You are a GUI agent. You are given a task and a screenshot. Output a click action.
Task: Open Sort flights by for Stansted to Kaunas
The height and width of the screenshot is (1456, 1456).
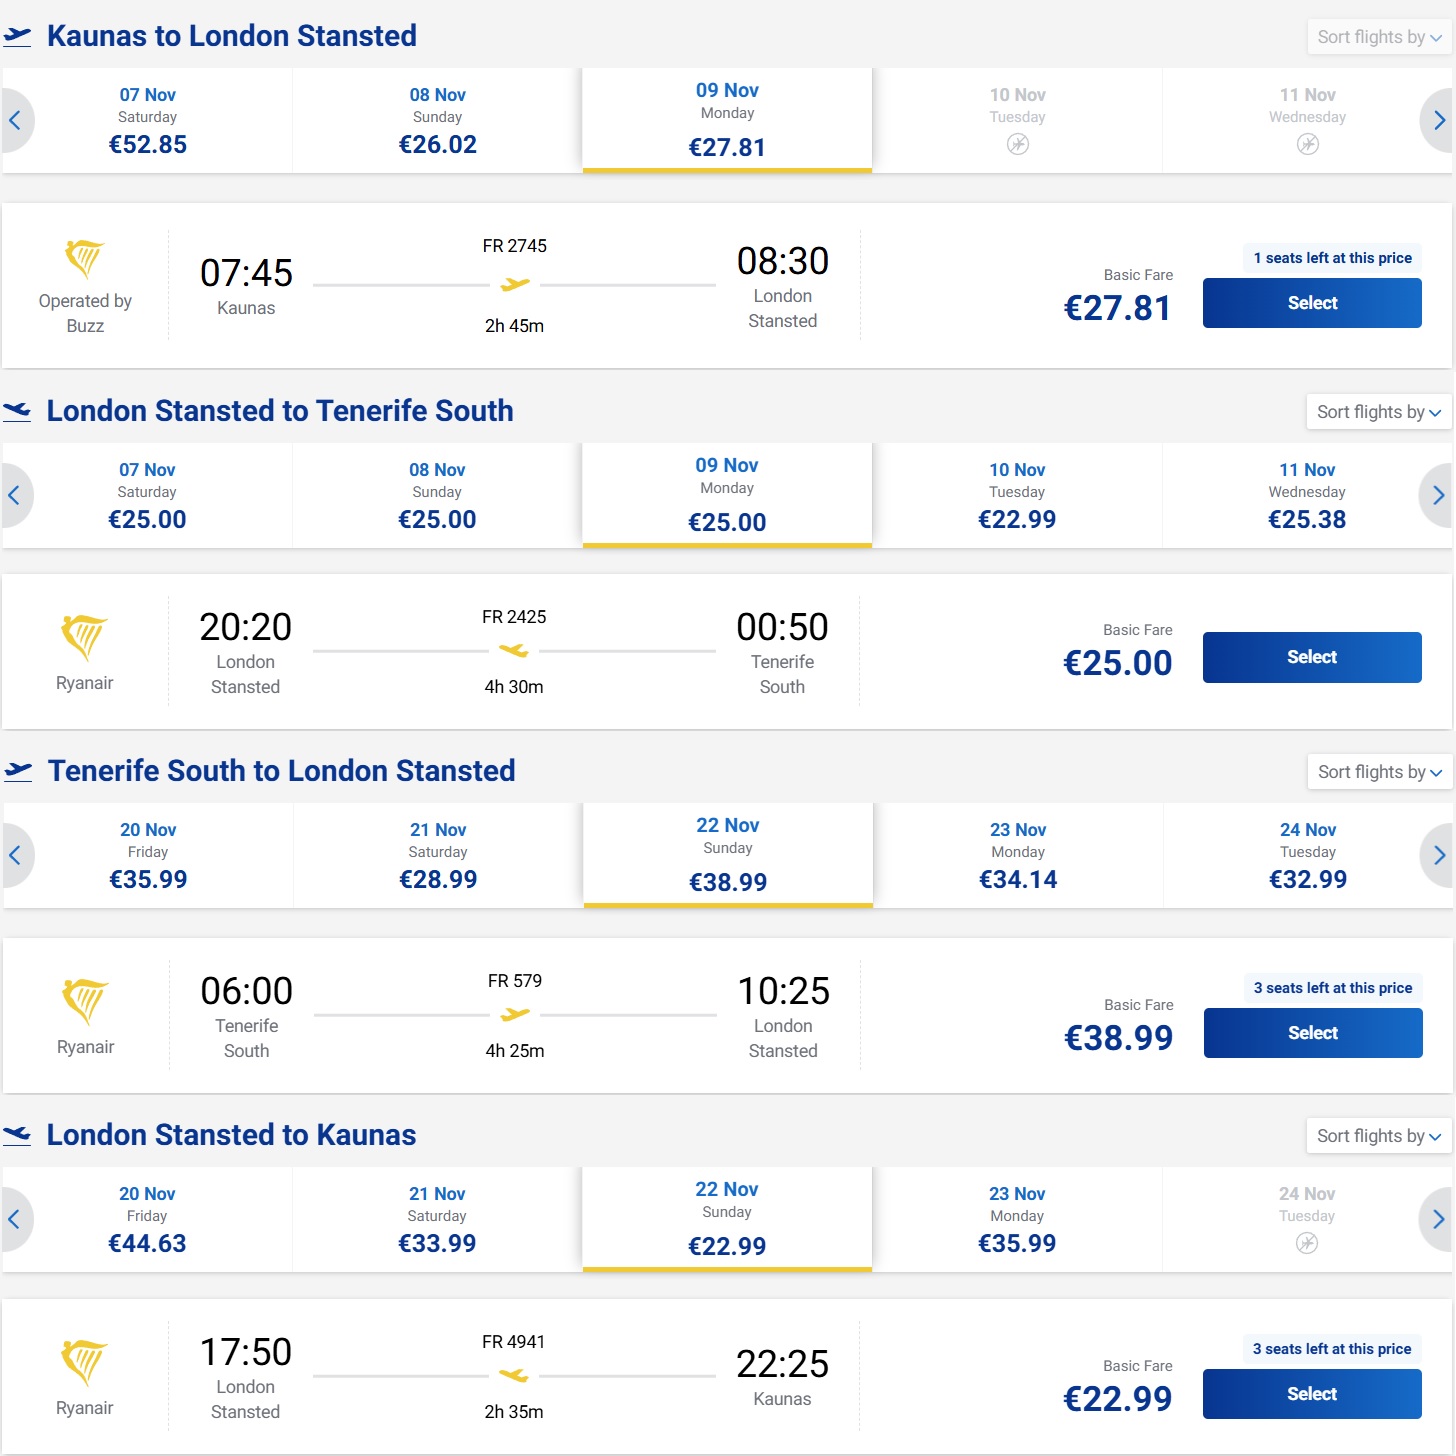click(x=1379, y=1136)
